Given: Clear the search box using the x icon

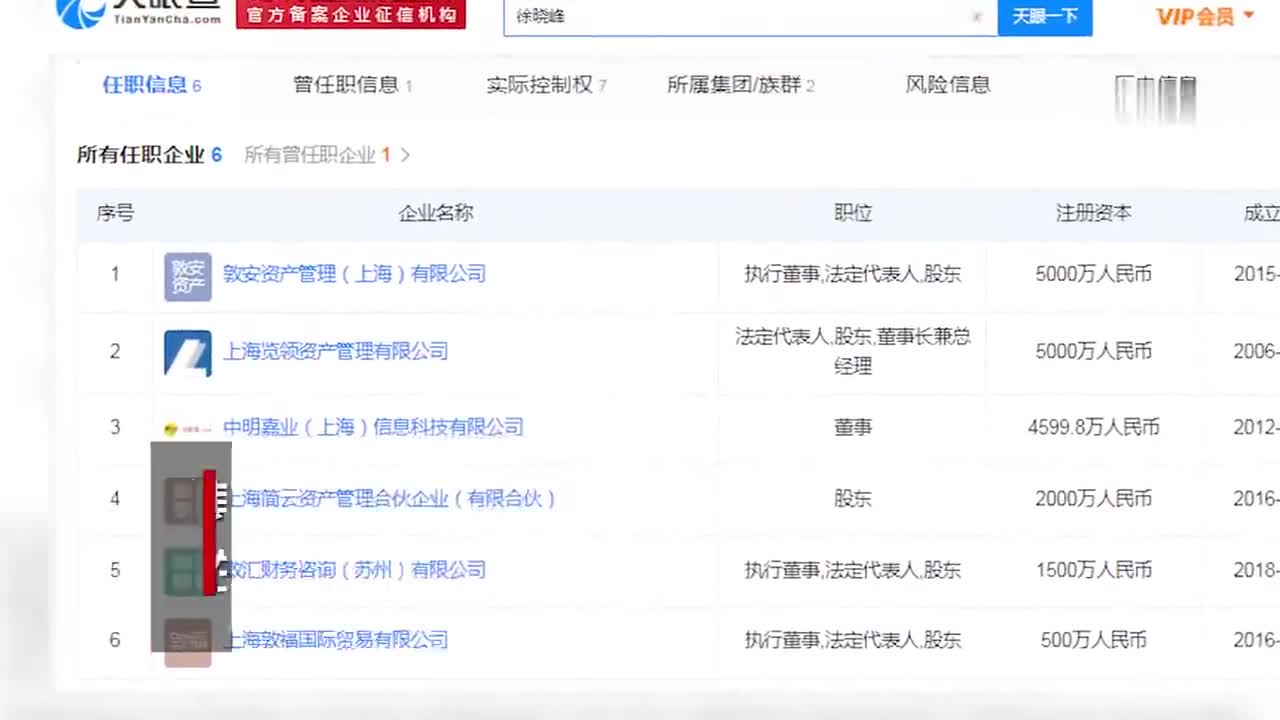Looking at the screenshot, I should coord(977,17).
